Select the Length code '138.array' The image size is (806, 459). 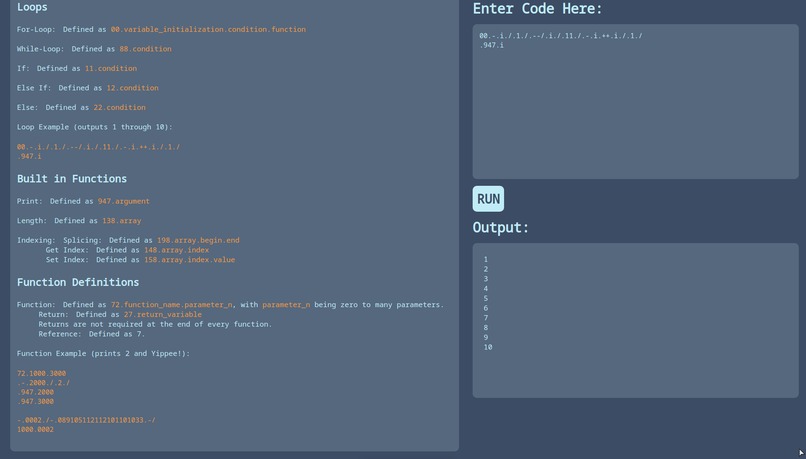point(122,221)
